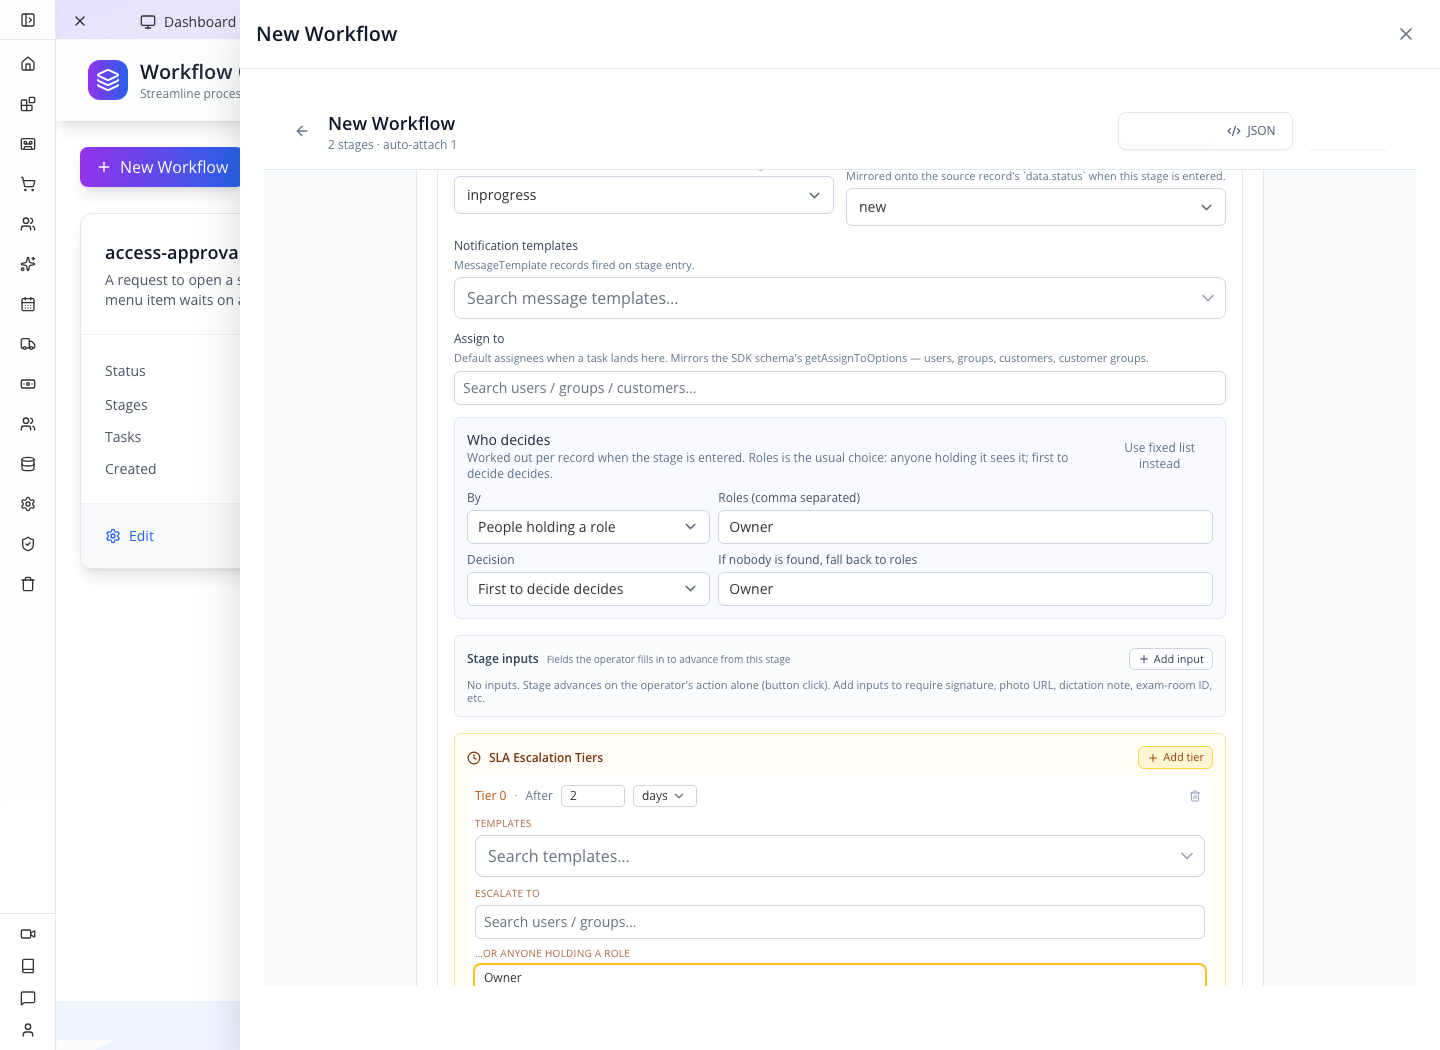
Task: Switch to Use fixed list instead
Action: coord(1159,456)
